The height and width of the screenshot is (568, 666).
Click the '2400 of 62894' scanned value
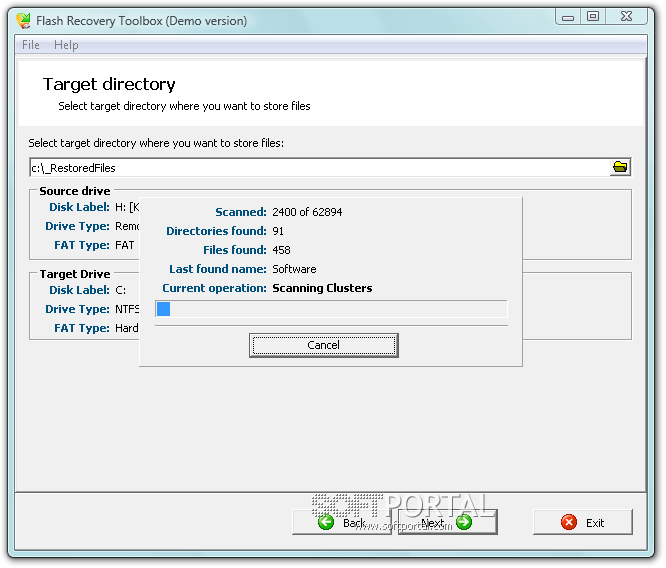(307, 212)
